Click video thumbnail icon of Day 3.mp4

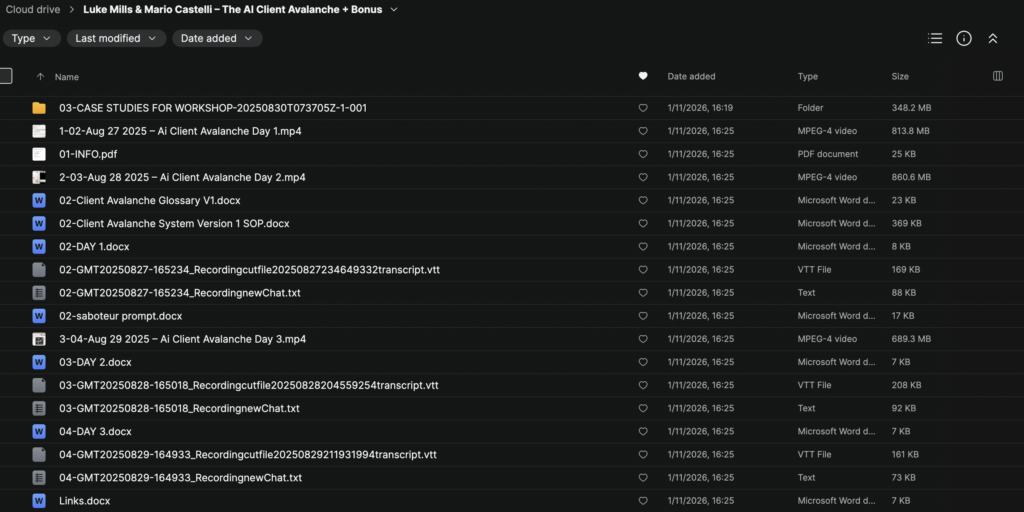[39, 339]
